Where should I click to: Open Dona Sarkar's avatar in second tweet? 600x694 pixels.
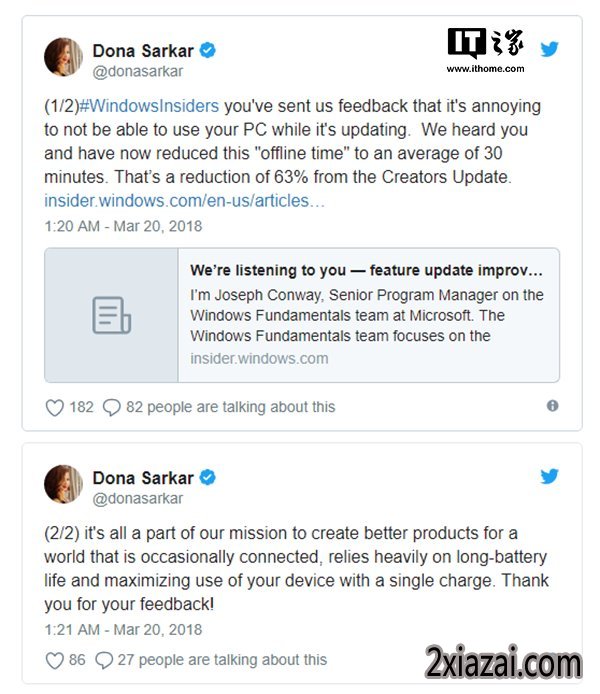click(63, 484)
